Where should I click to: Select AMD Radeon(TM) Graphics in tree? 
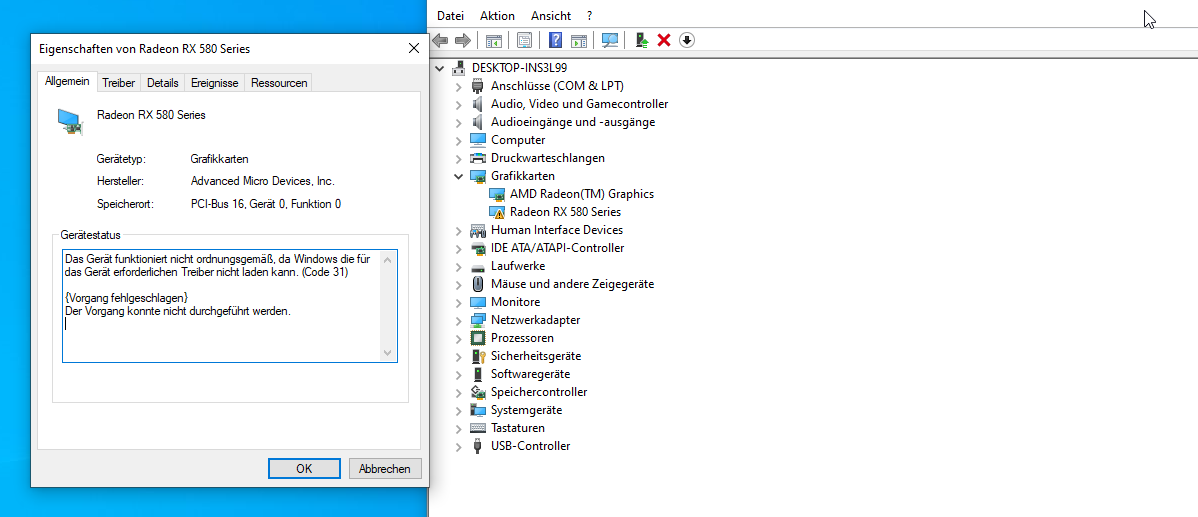[x=581, y=194]
